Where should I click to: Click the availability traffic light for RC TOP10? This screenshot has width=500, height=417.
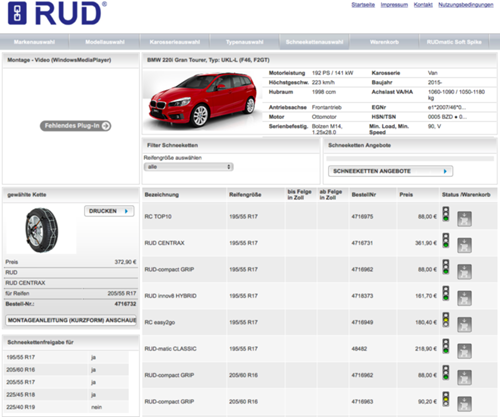tap(446, 214)
